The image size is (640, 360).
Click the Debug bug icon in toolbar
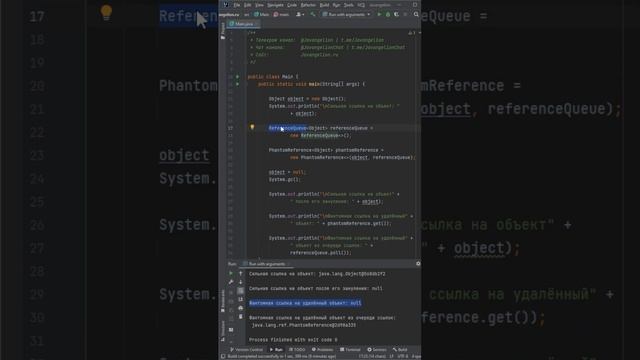pyautogui.click(x=388, y=14)
